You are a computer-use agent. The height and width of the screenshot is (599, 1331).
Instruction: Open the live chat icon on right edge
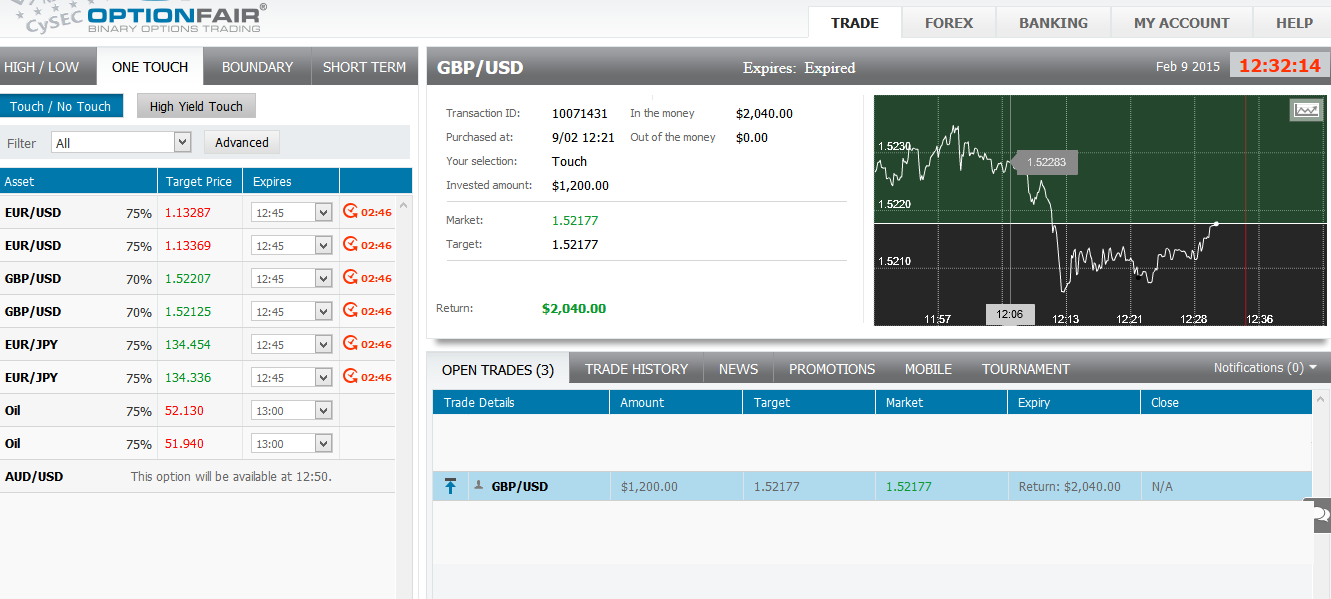point(1321,515)
